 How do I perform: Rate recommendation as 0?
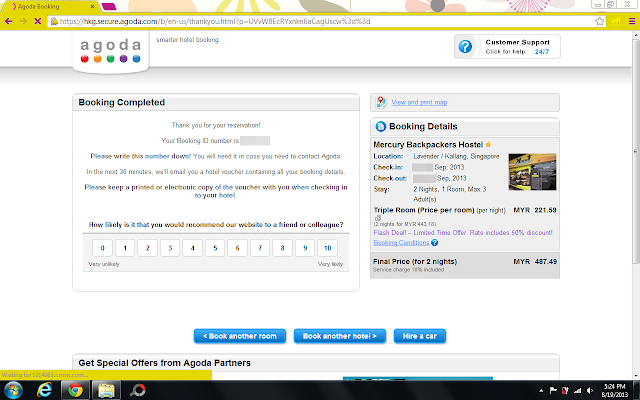[102, 248]
